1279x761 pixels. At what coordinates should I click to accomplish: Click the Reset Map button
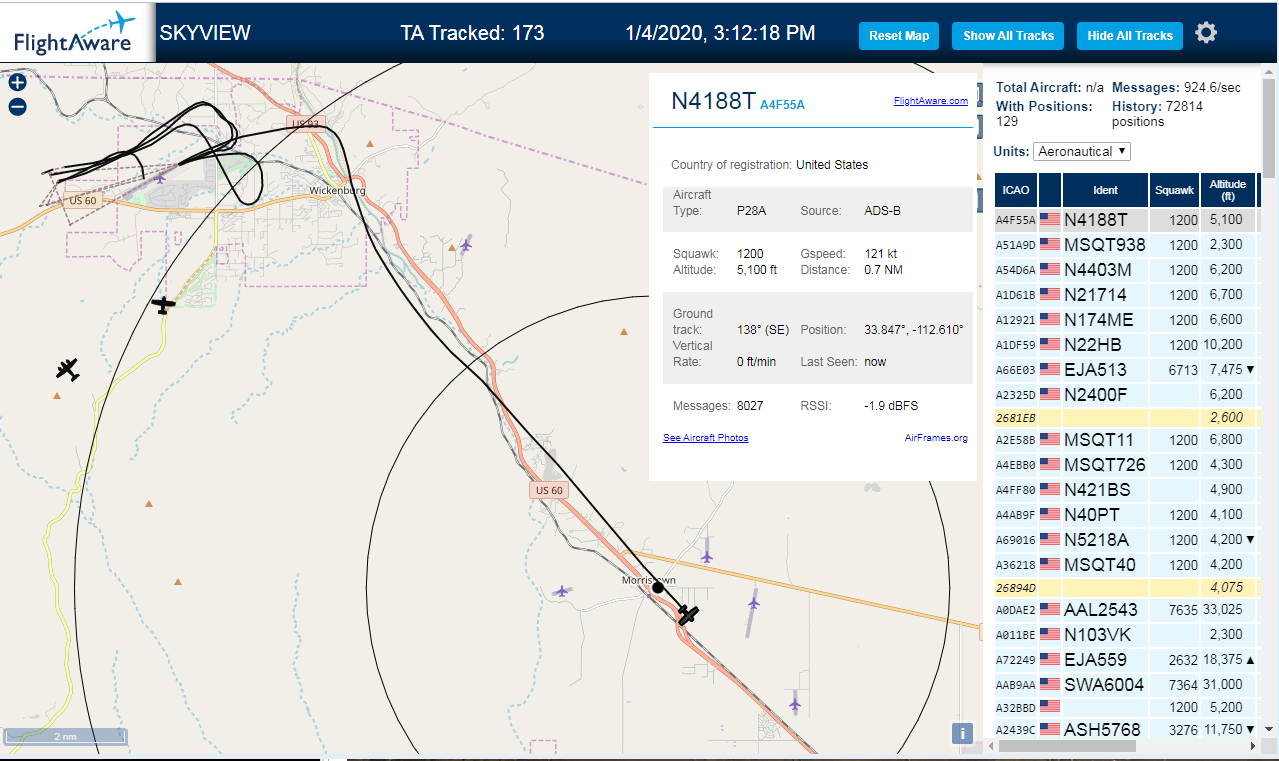coord(899,35)
